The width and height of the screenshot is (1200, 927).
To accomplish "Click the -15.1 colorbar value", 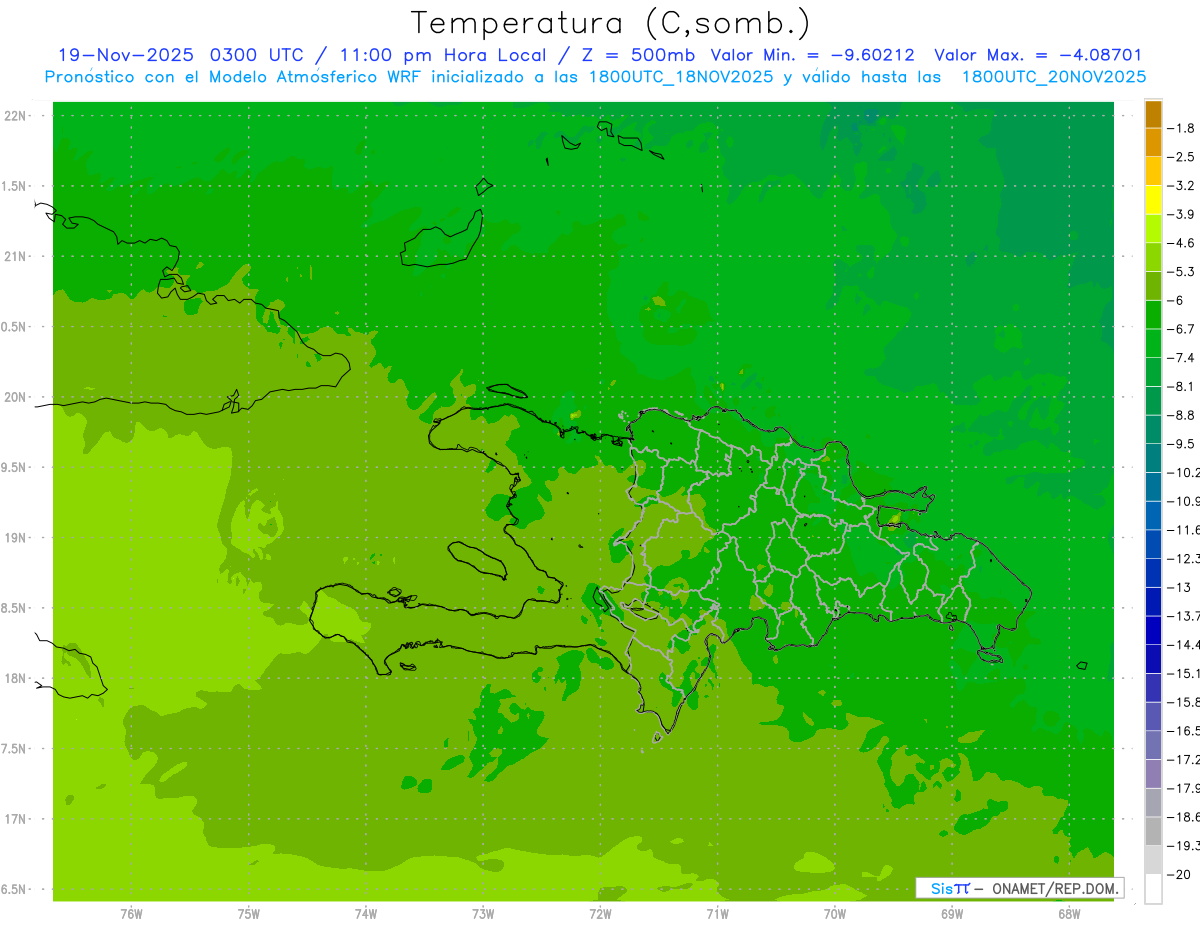I will pyautogui.click(x=1183, y=673).
